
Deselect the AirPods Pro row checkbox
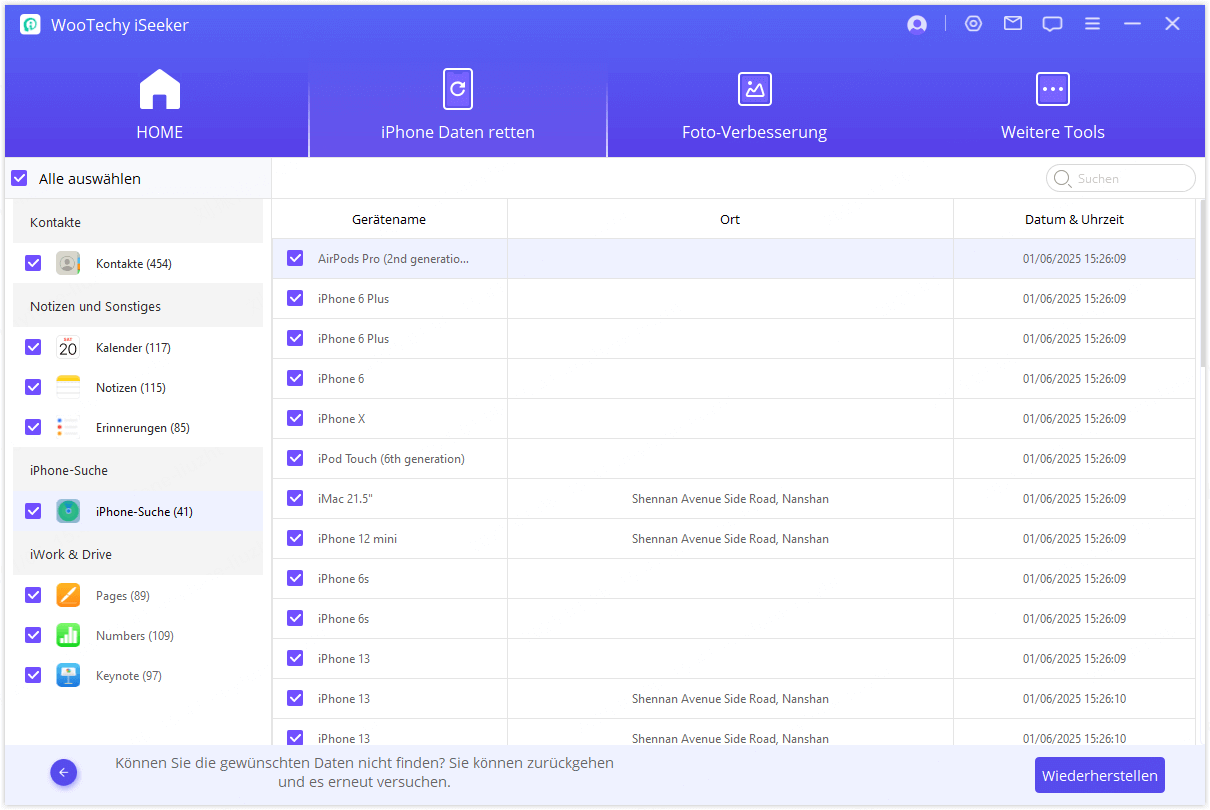295,258
